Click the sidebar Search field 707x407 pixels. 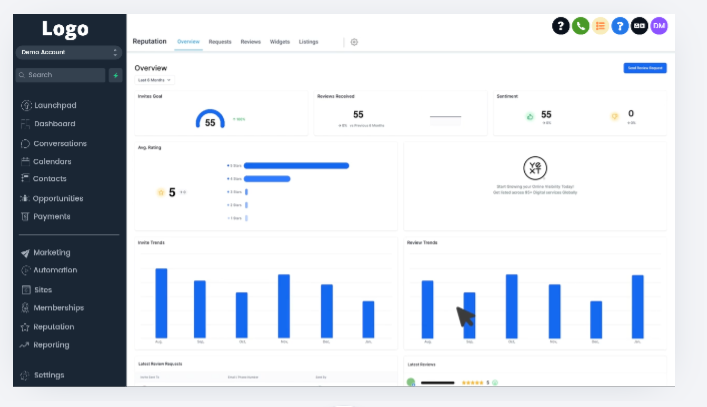(x=62, y=75)
